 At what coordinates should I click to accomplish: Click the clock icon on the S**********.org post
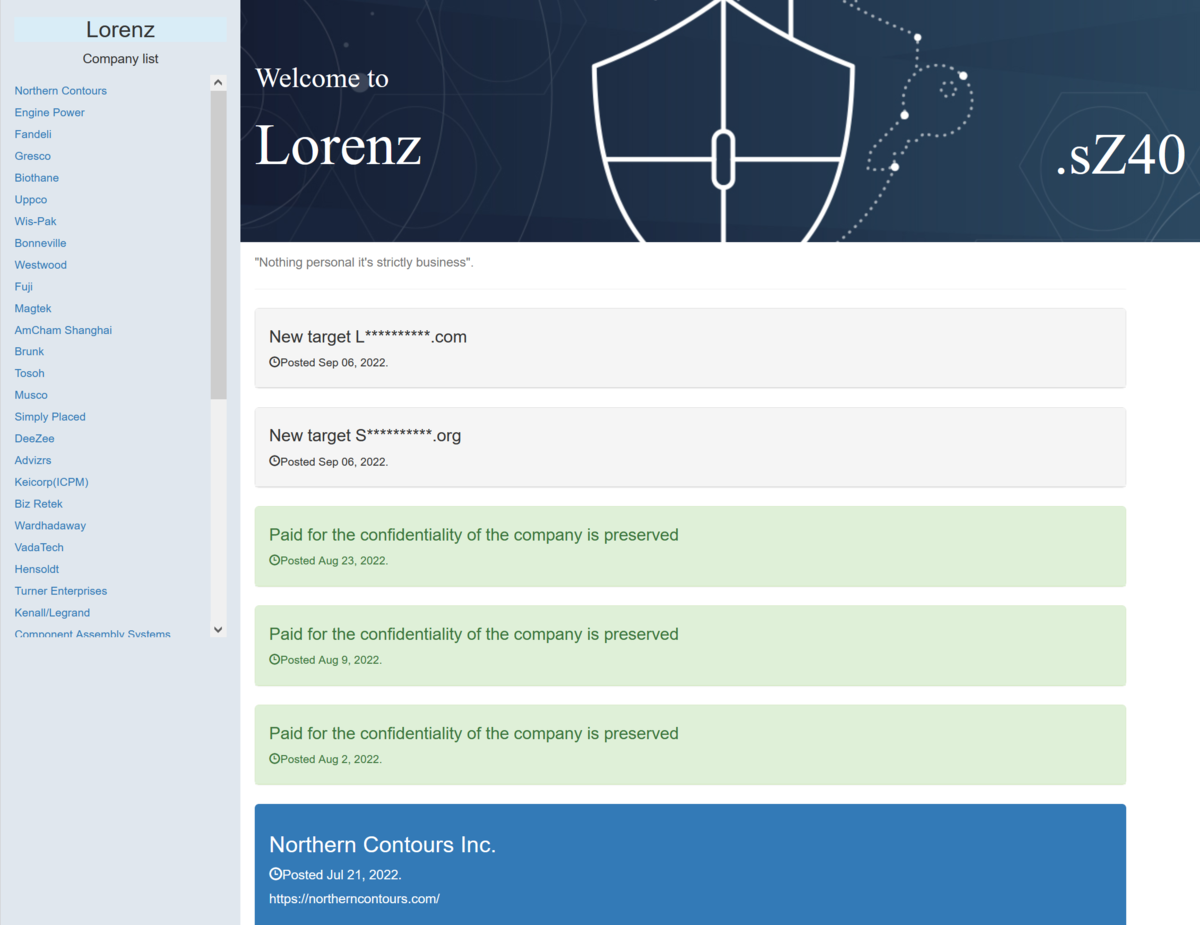point(275,461)
